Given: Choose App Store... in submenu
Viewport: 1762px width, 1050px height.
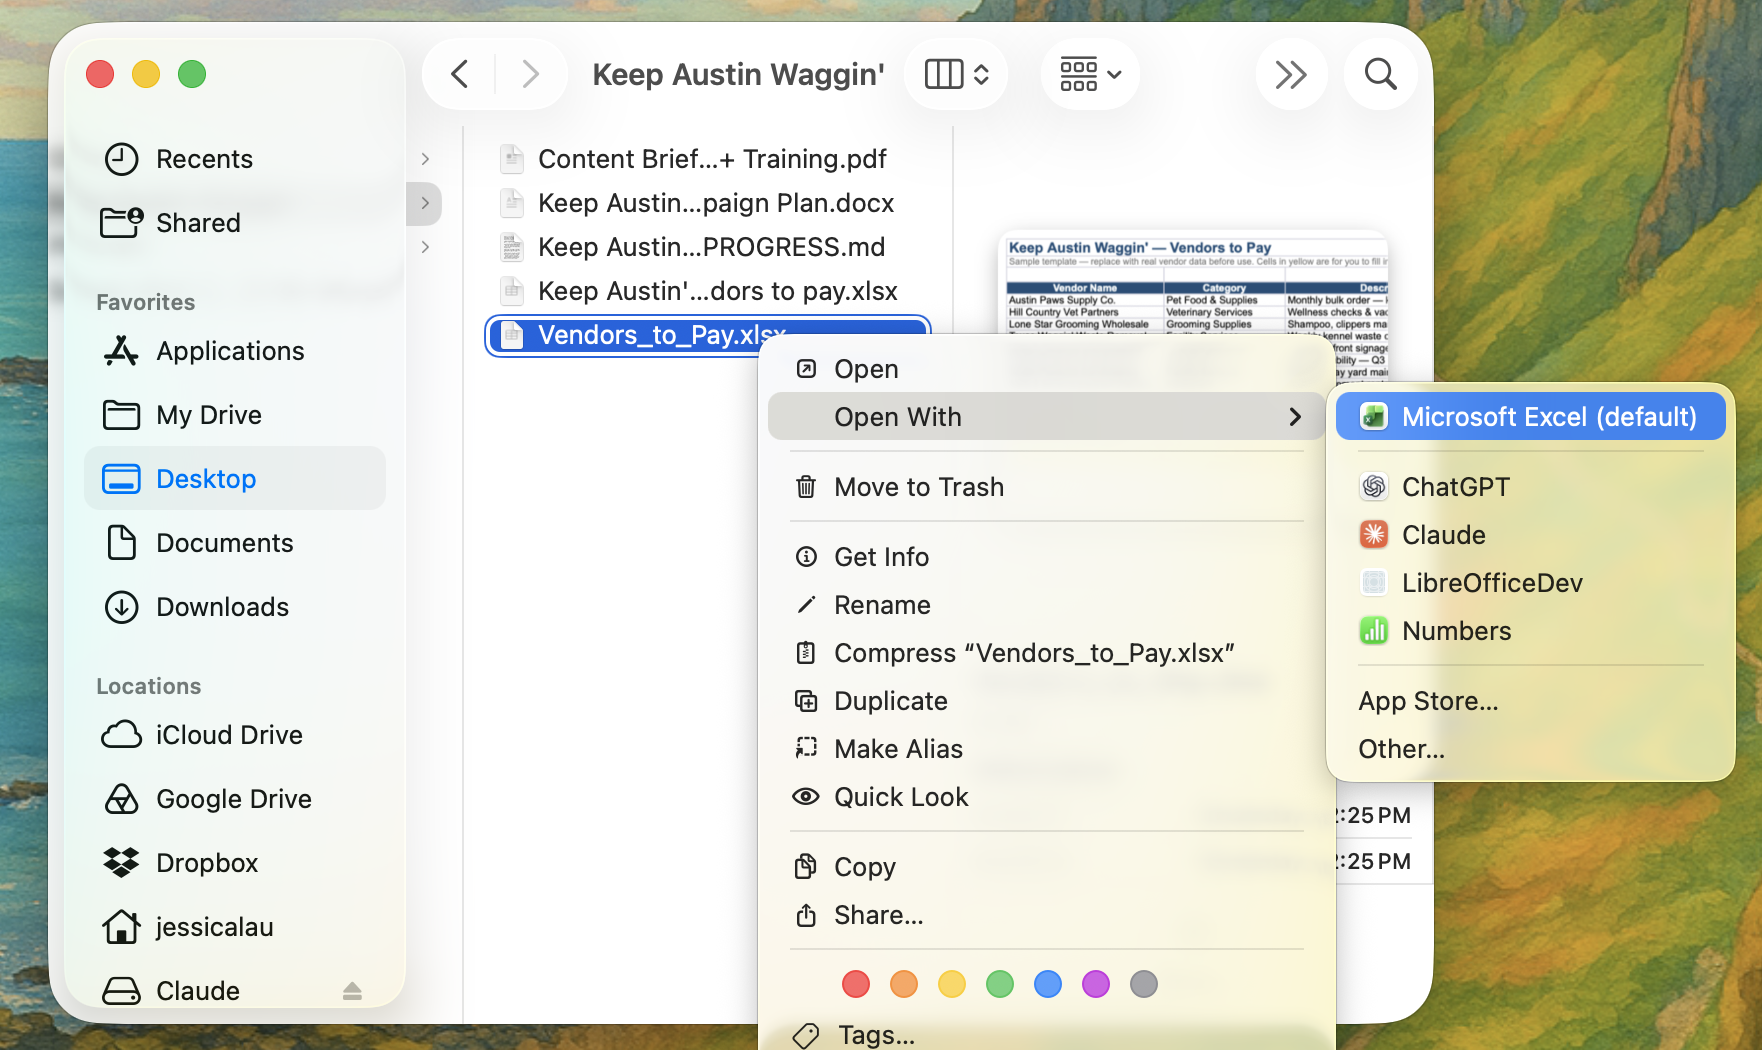Looking at the screenshot, I should (x=1531, y=701).
